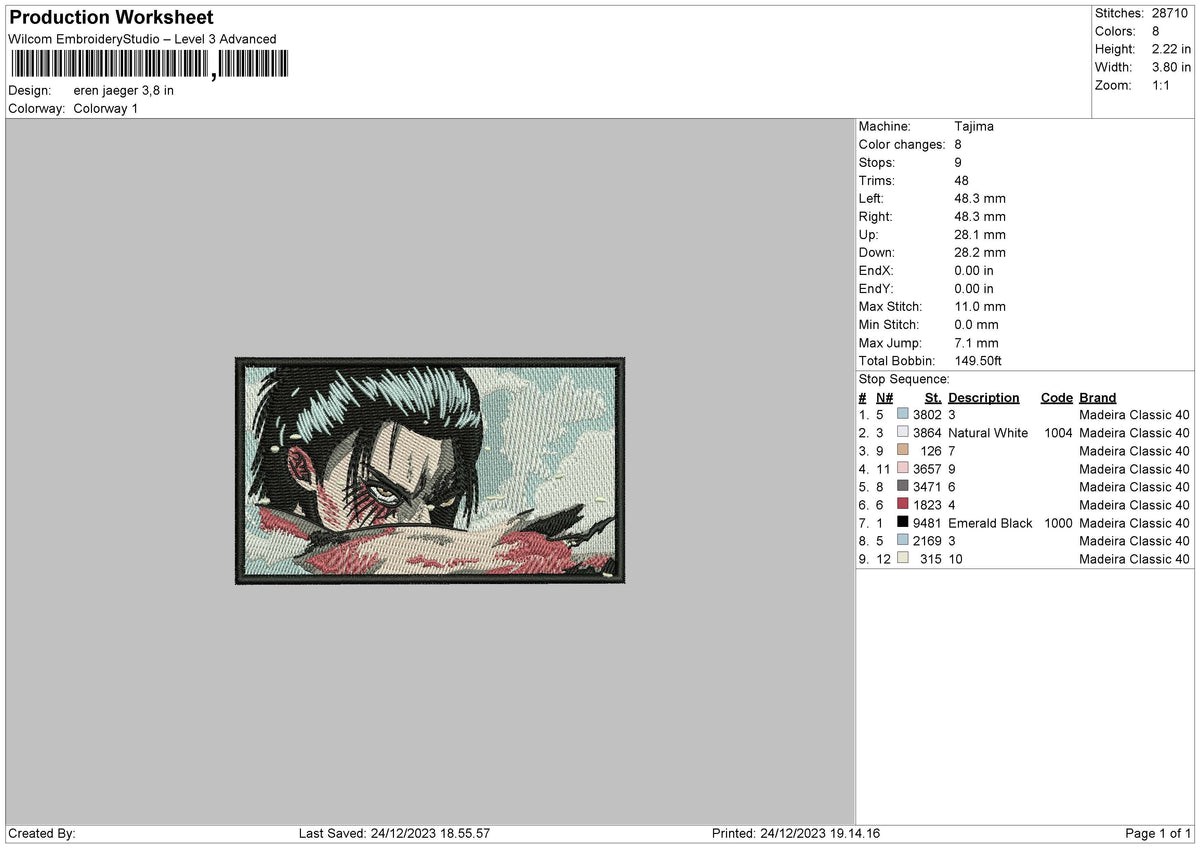Click the Down value 28.2 mm
The width and height of the screenshot is (1200, 848).
[x=980, y=253]
